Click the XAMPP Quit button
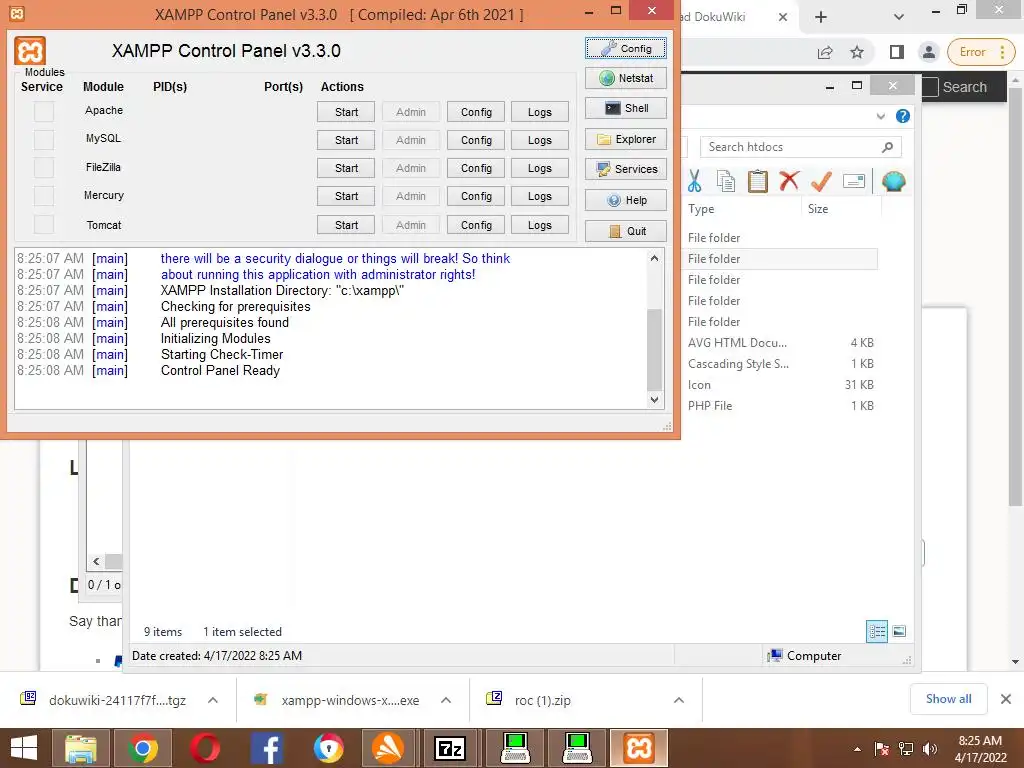The width and height of the screenshot is (1024, 768). pyautogui.click(x=626, y=231)
